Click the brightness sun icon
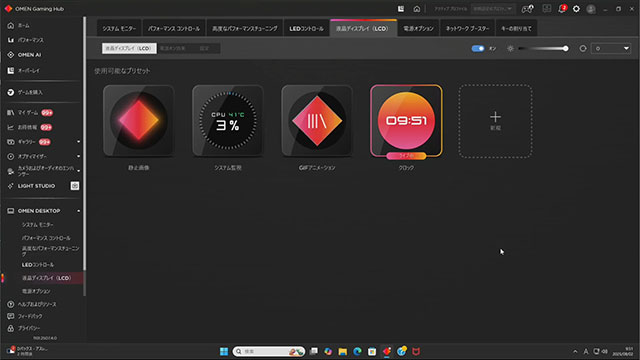640x360 pixels. click(x=510, y=49)
